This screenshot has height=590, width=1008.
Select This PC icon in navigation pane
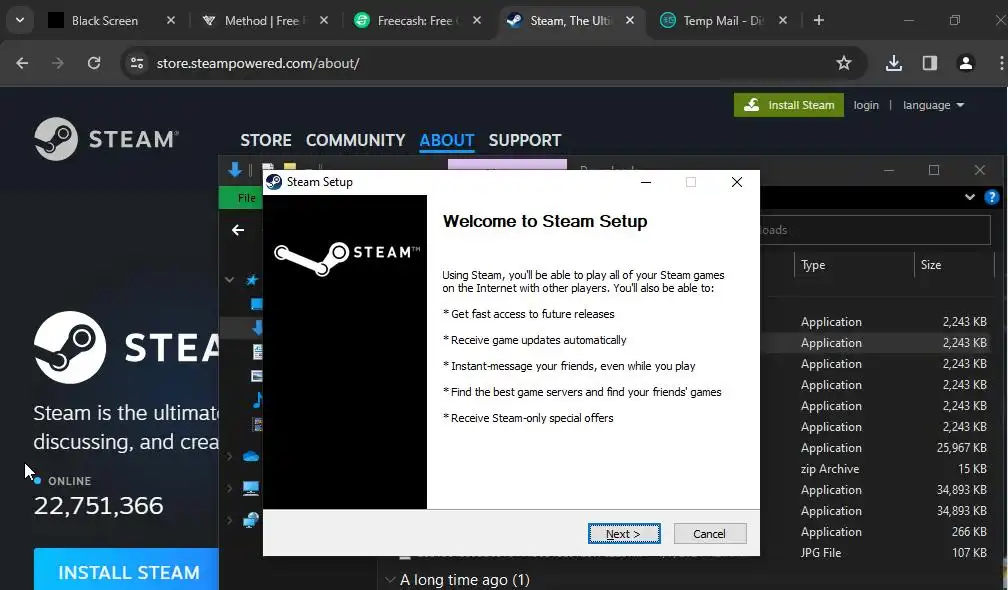[x=251, y=488]
